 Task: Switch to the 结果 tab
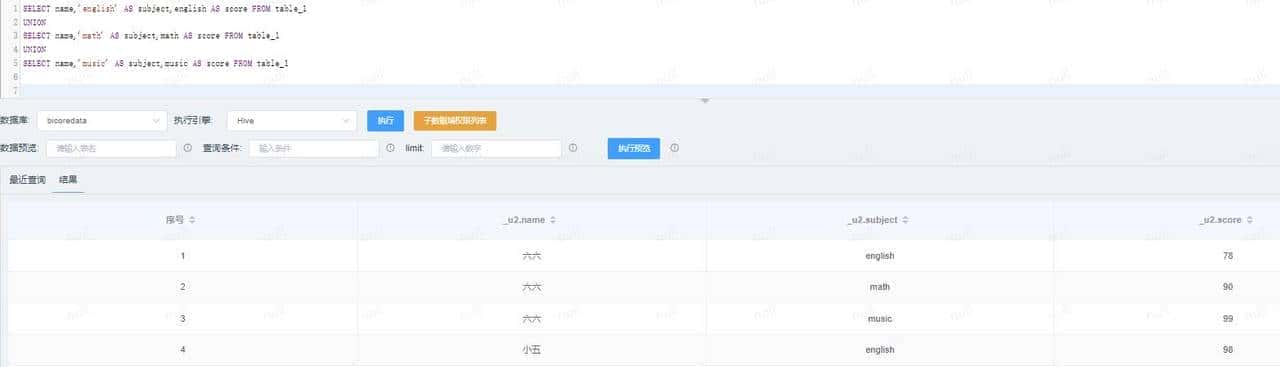[x=68, y=180]
